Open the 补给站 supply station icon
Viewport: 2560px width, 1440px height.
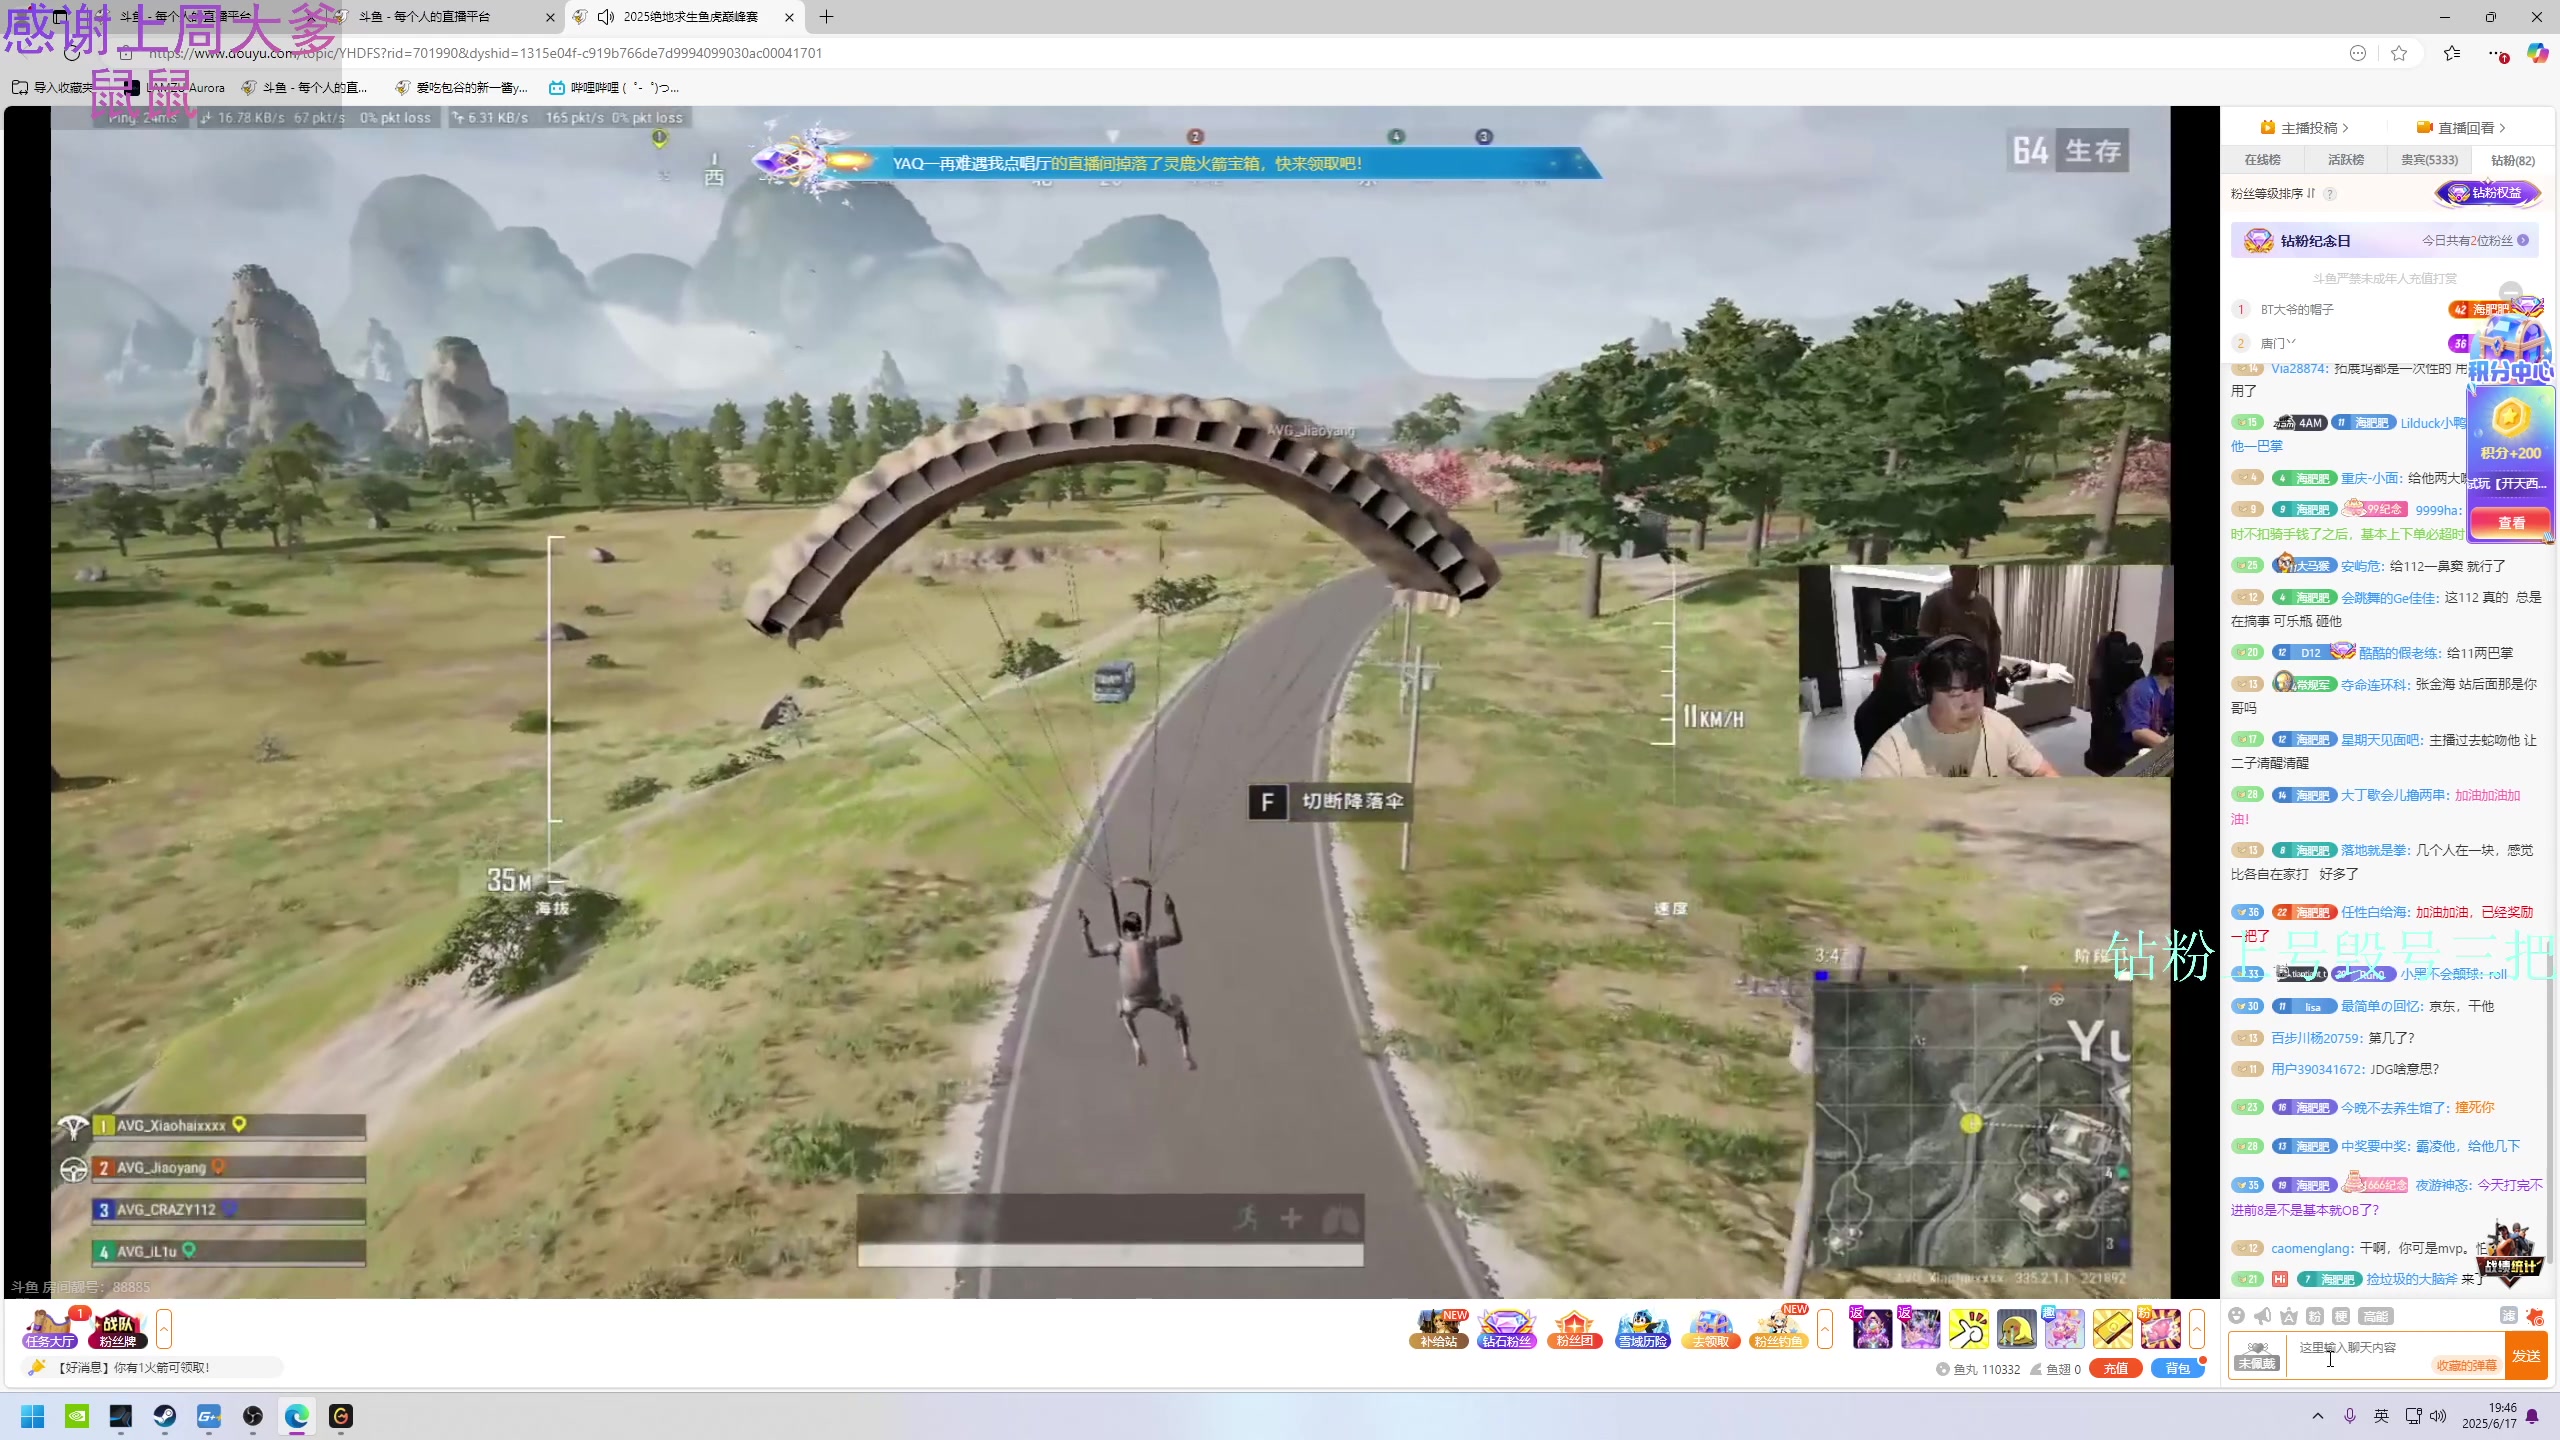coord(1439,1329)
